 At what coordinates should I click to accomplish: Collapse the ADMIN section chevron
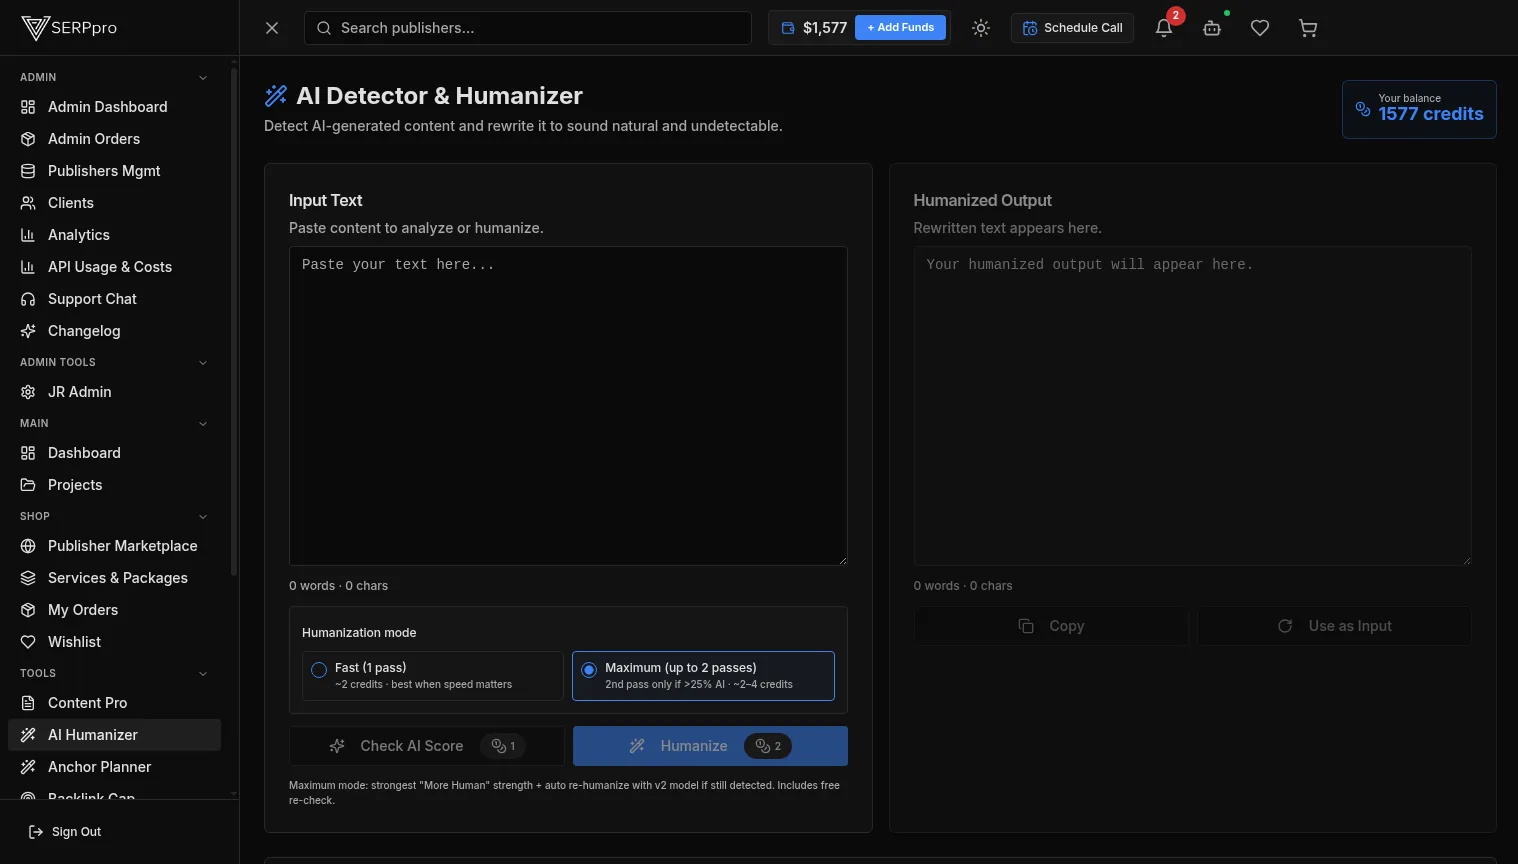[203, 78]
